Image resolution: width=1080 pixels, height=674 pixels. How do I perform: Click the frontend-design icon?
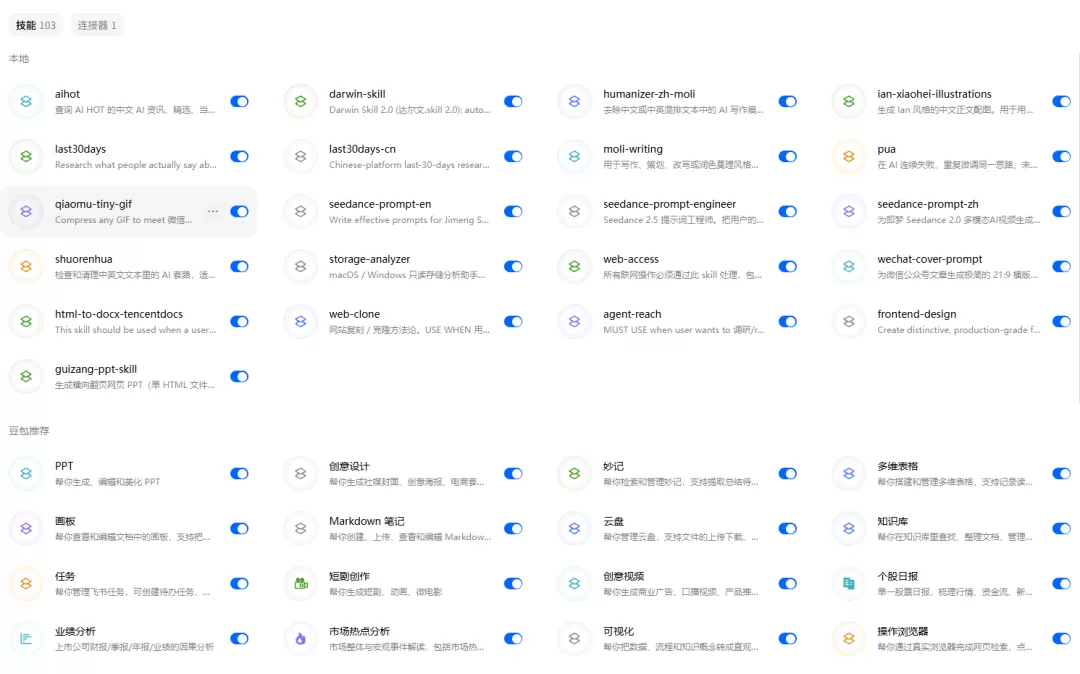coord(849,322)
